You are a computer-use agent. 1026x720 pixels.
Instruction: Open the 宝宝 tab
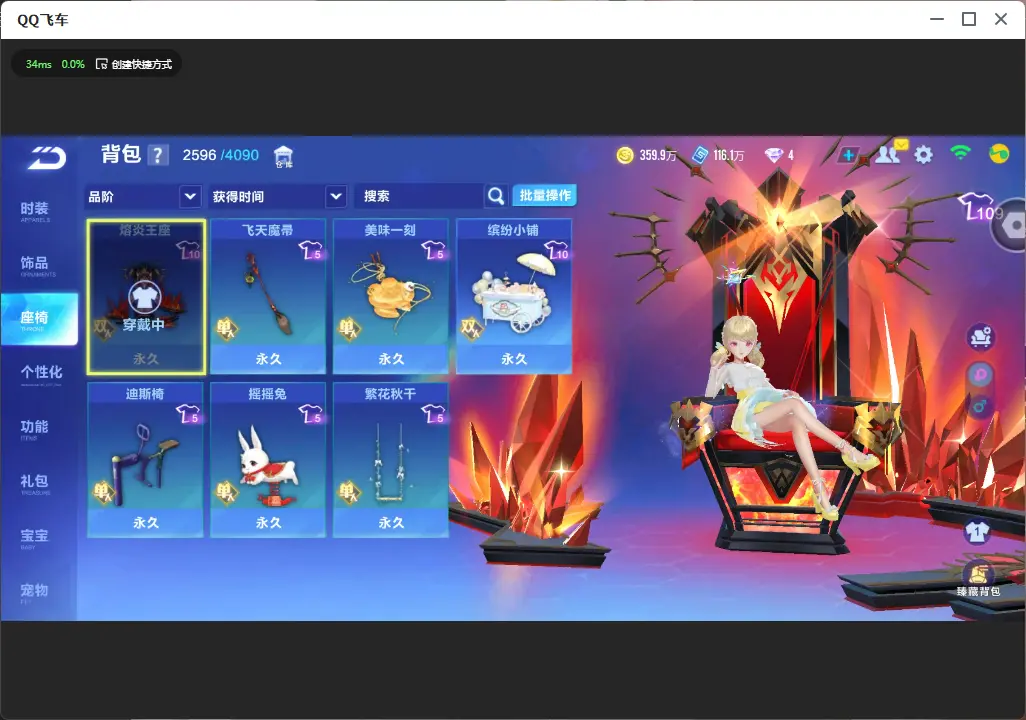(35, 537)
